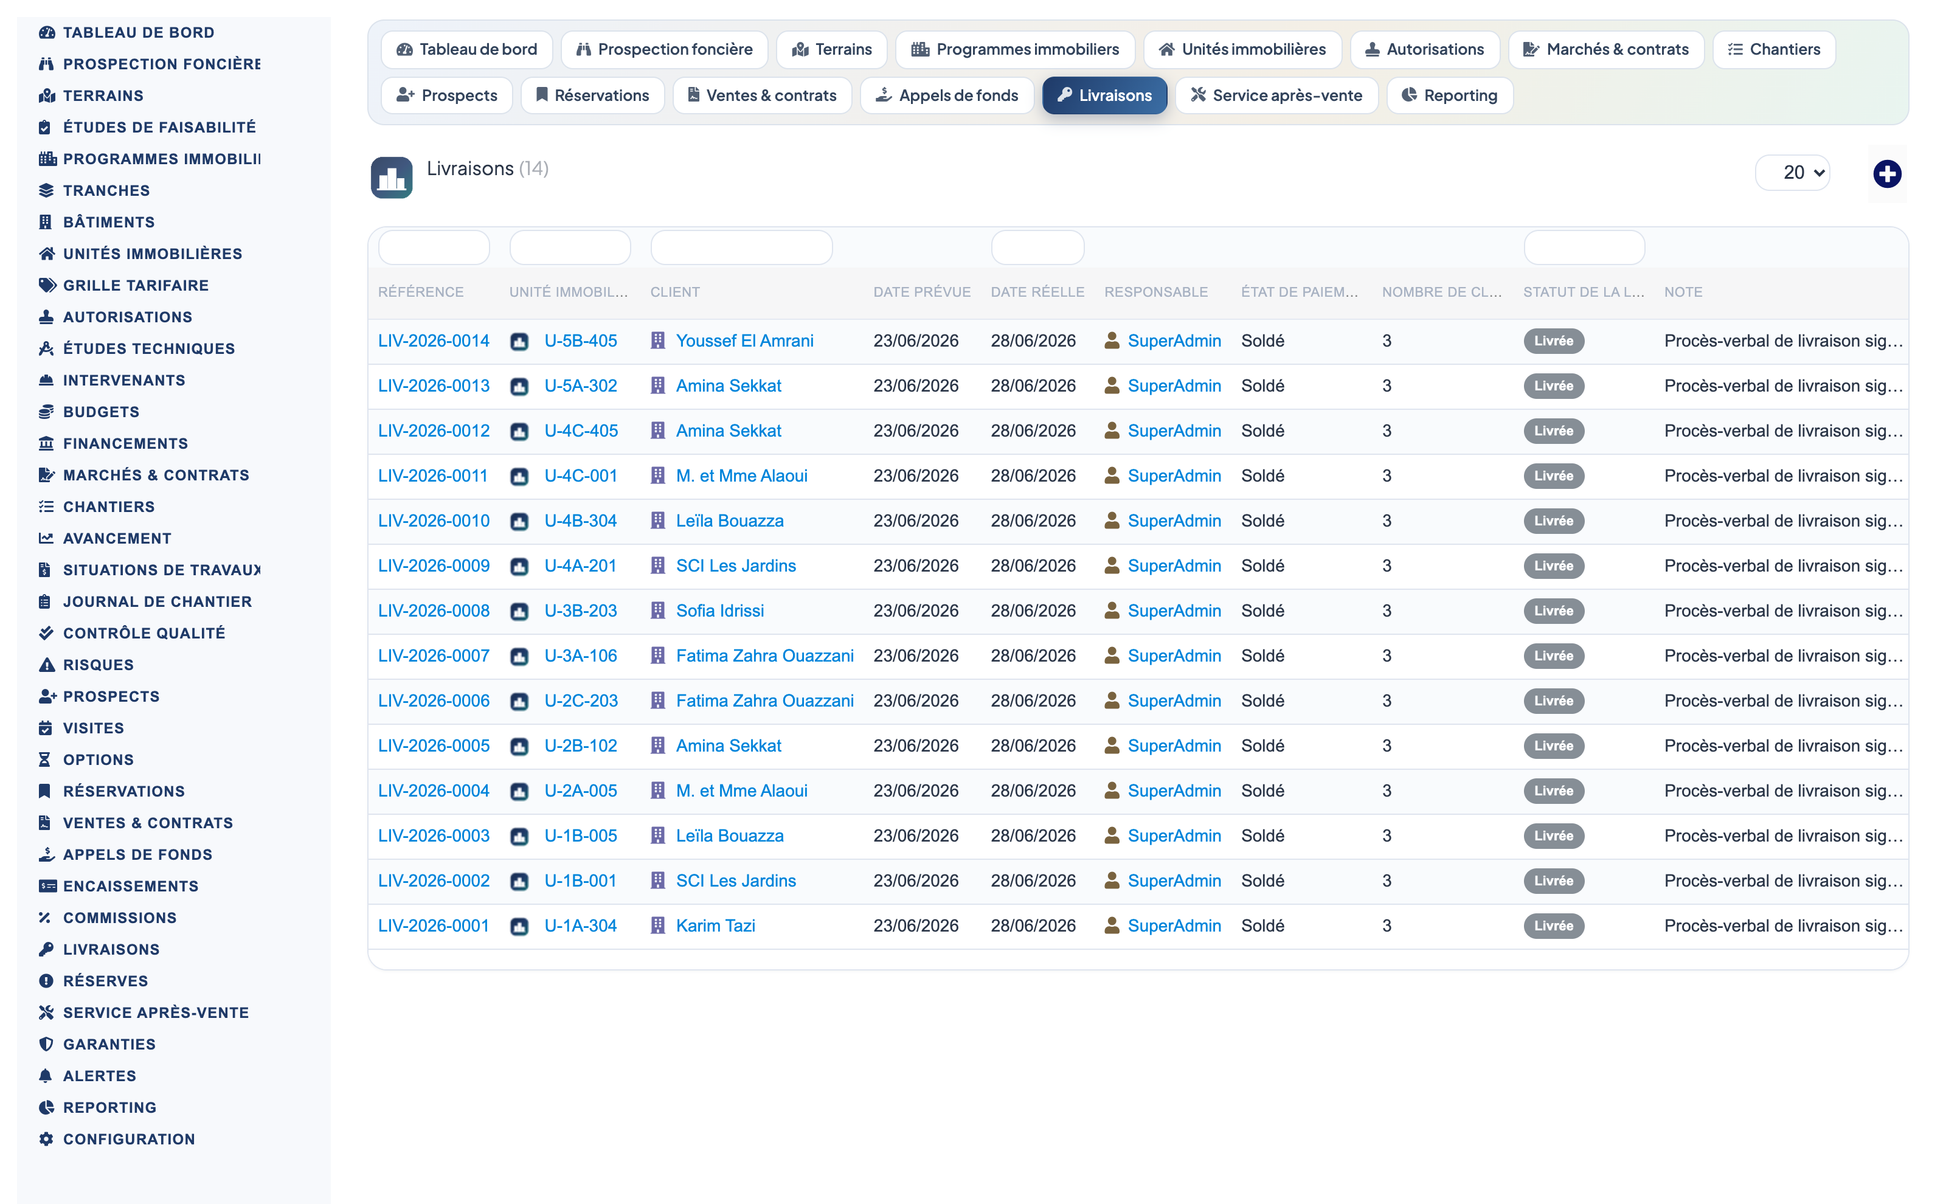Click Budgets coins icon in sidebar
This screenshot has height=1204, width=1946.
(x=46, y=412)
